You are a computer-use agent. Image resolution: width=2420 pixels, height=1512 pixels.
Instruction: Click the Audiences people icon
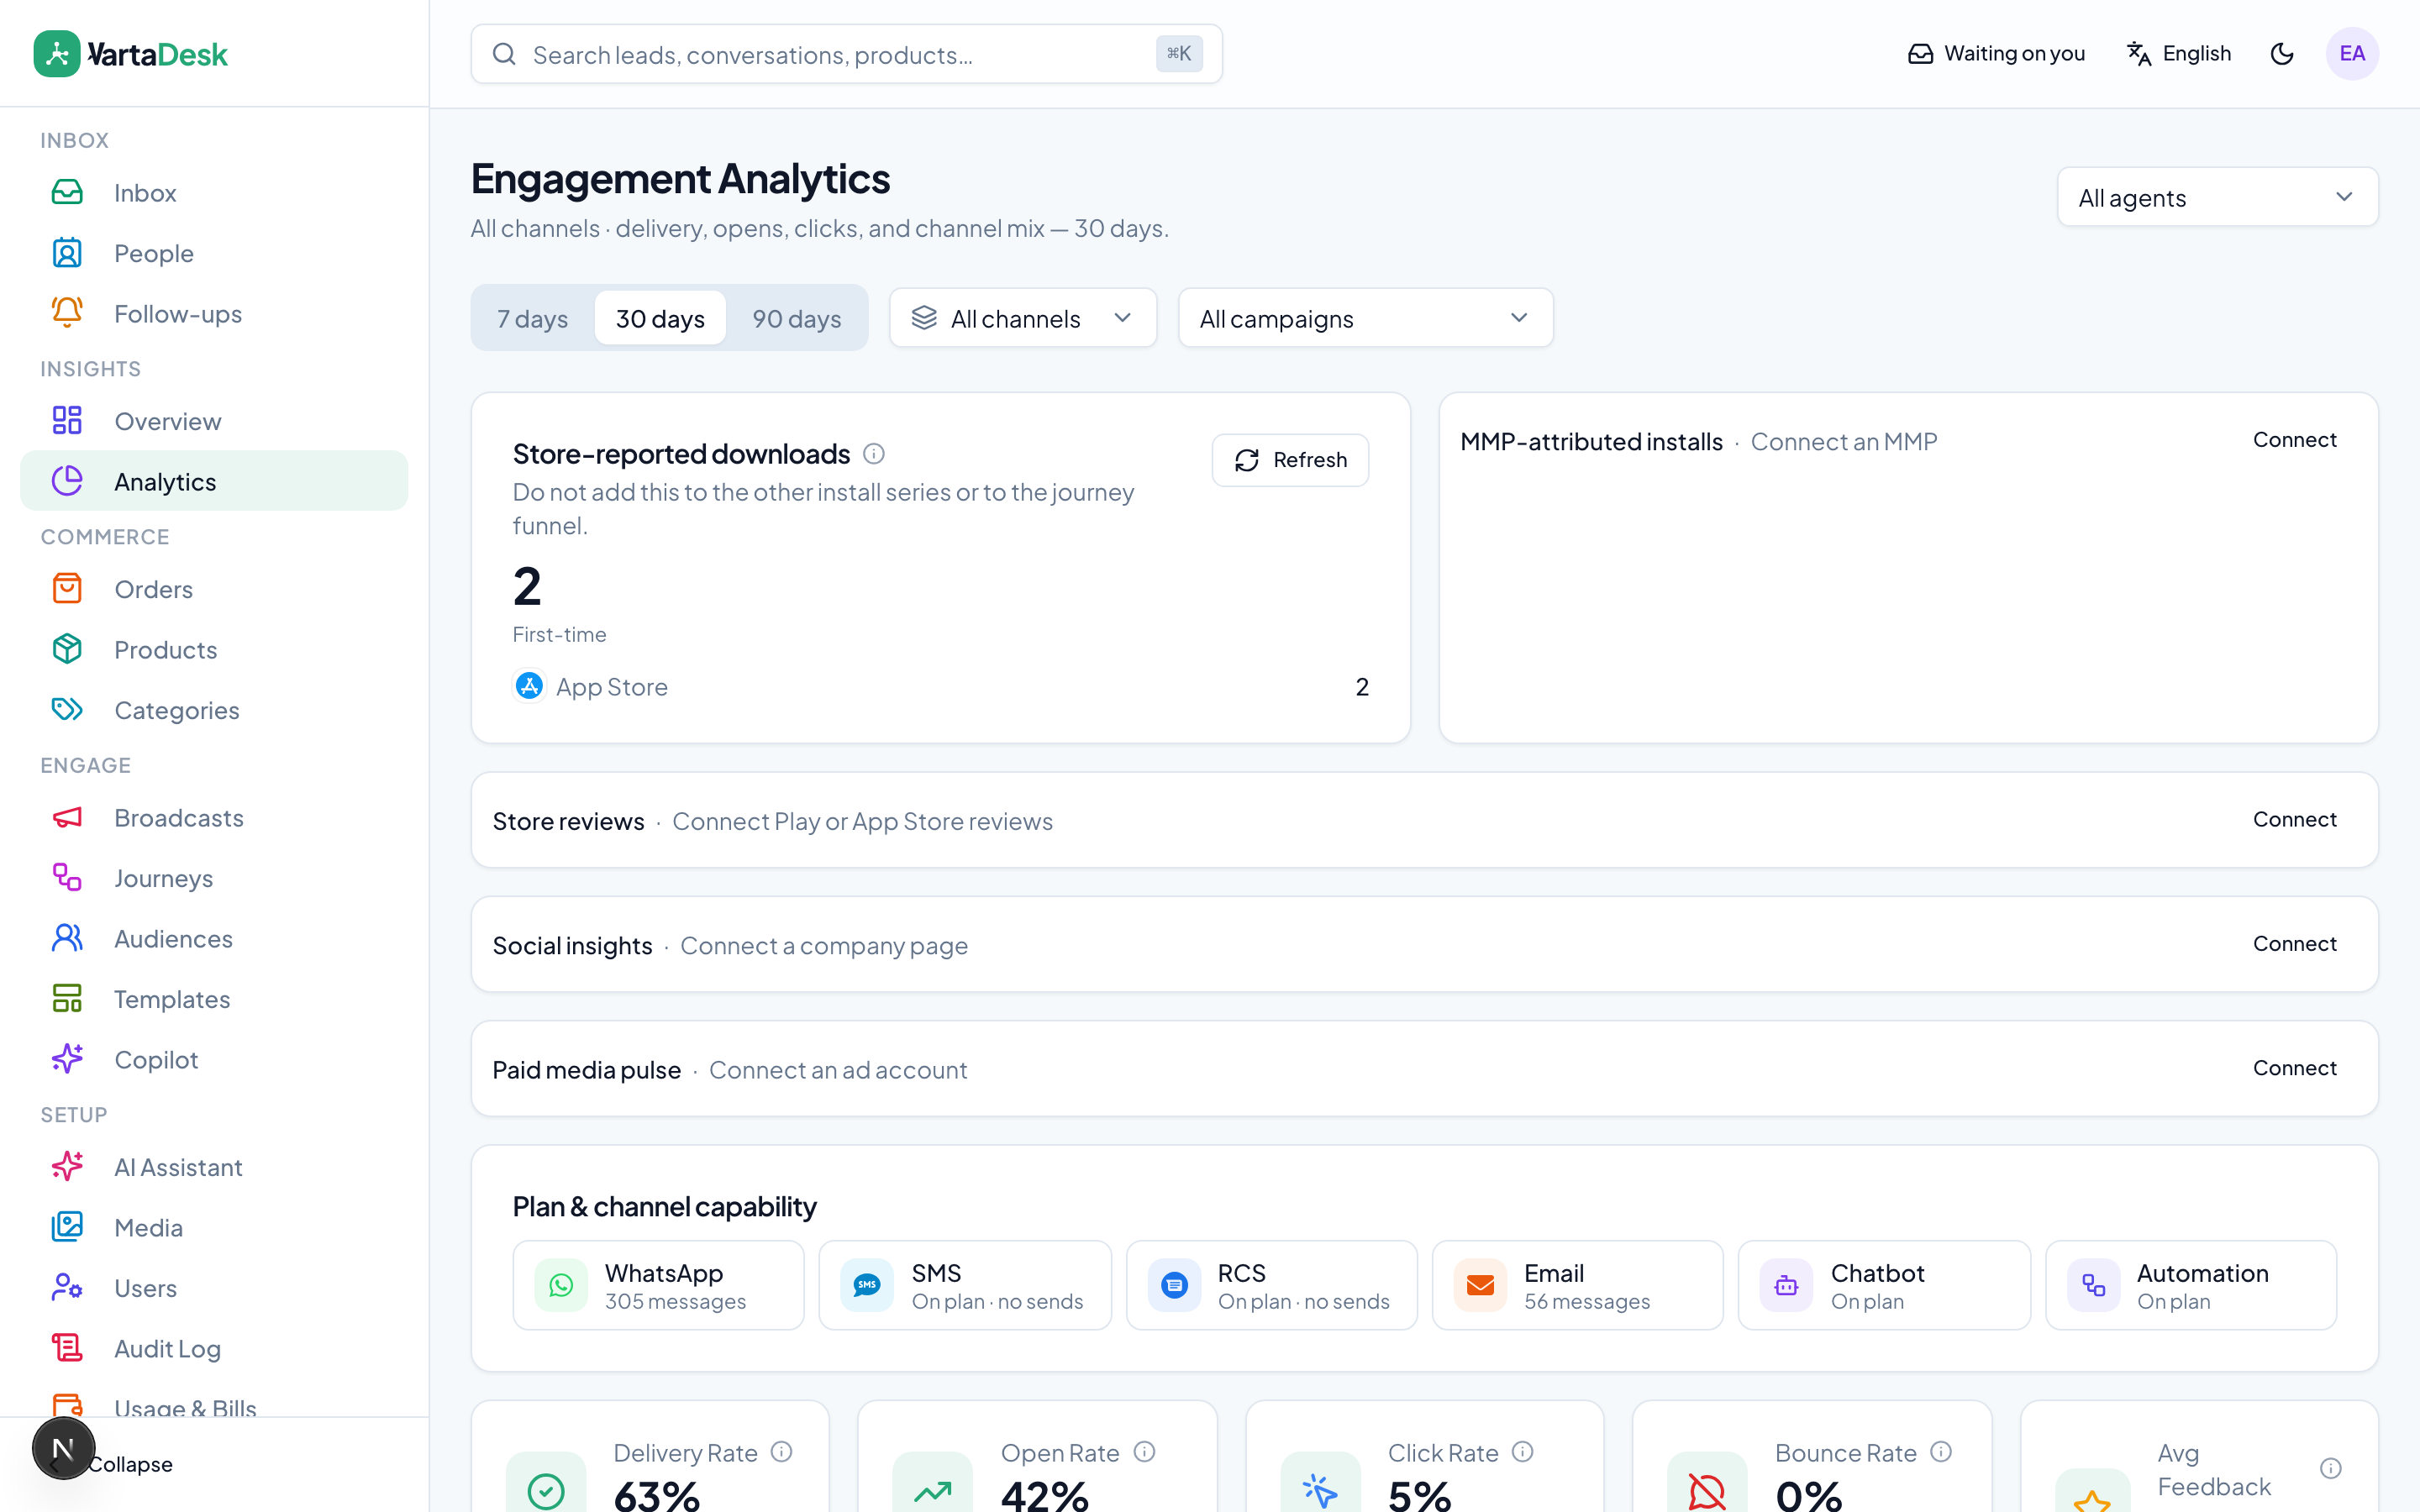point(67,938)
